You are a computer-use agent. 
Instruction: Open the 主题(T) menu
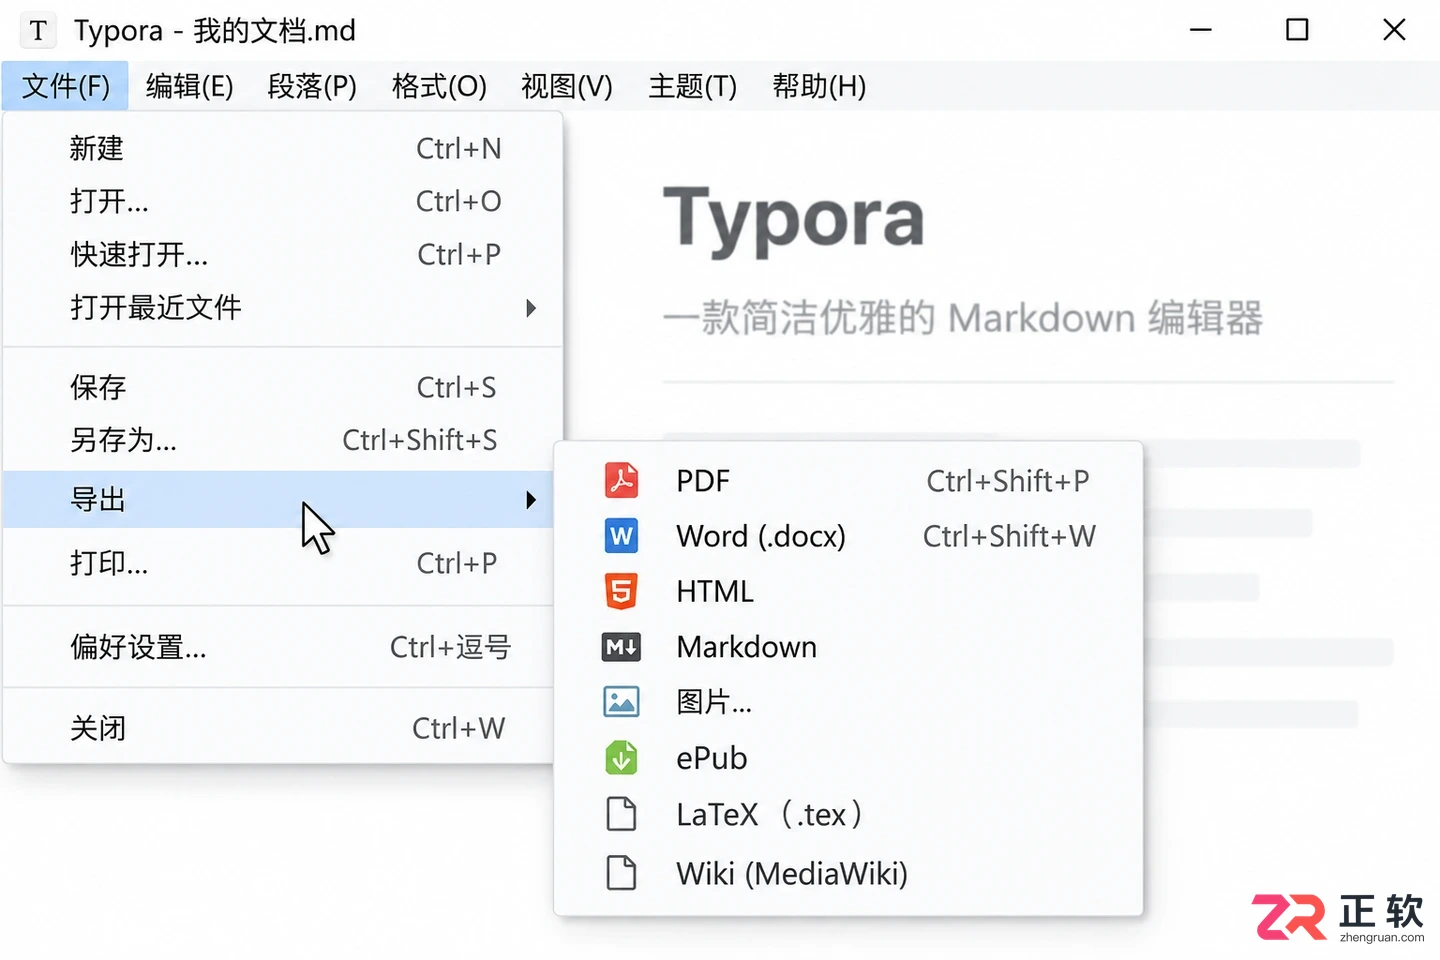692,86
